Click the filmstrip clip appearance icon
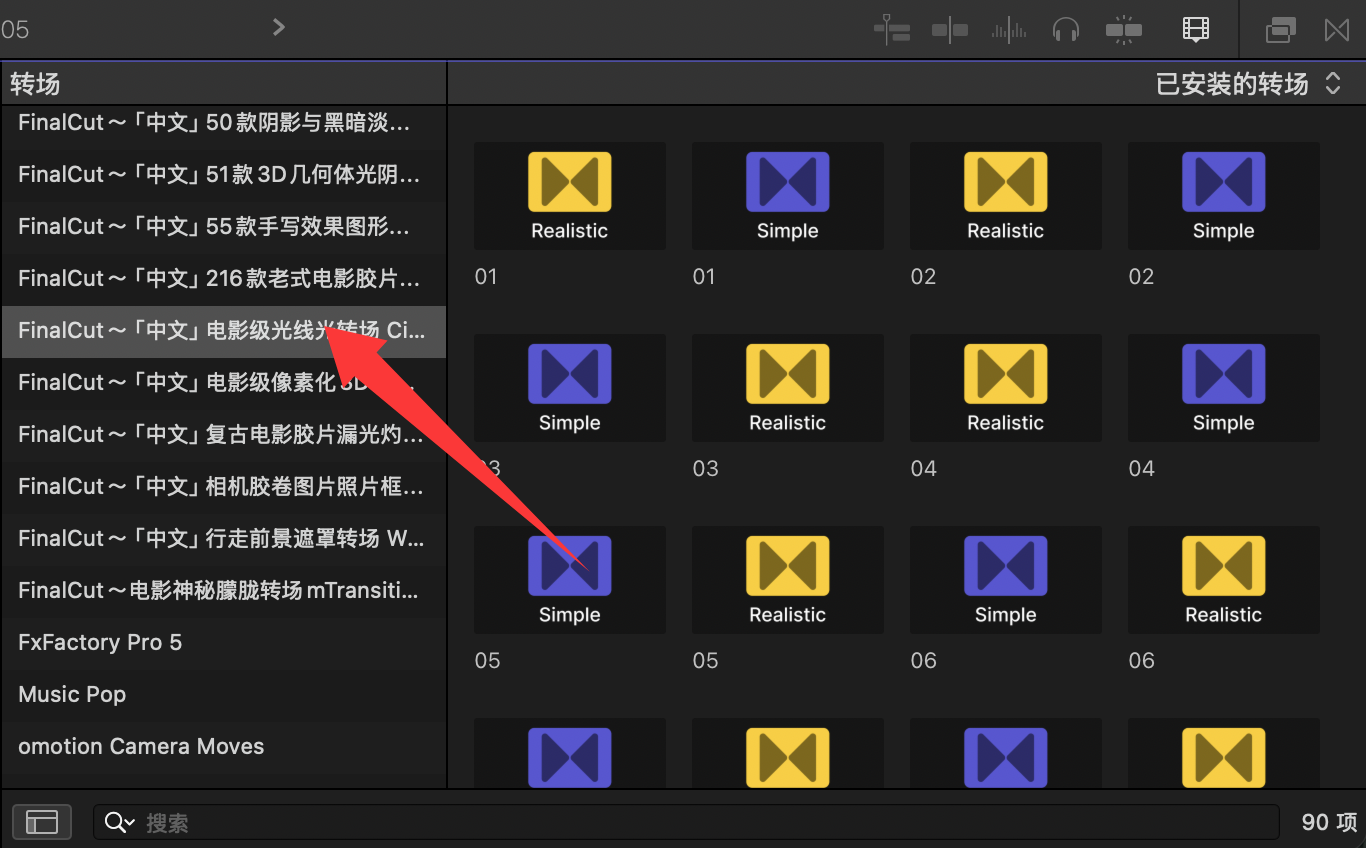 point(1195,30)
